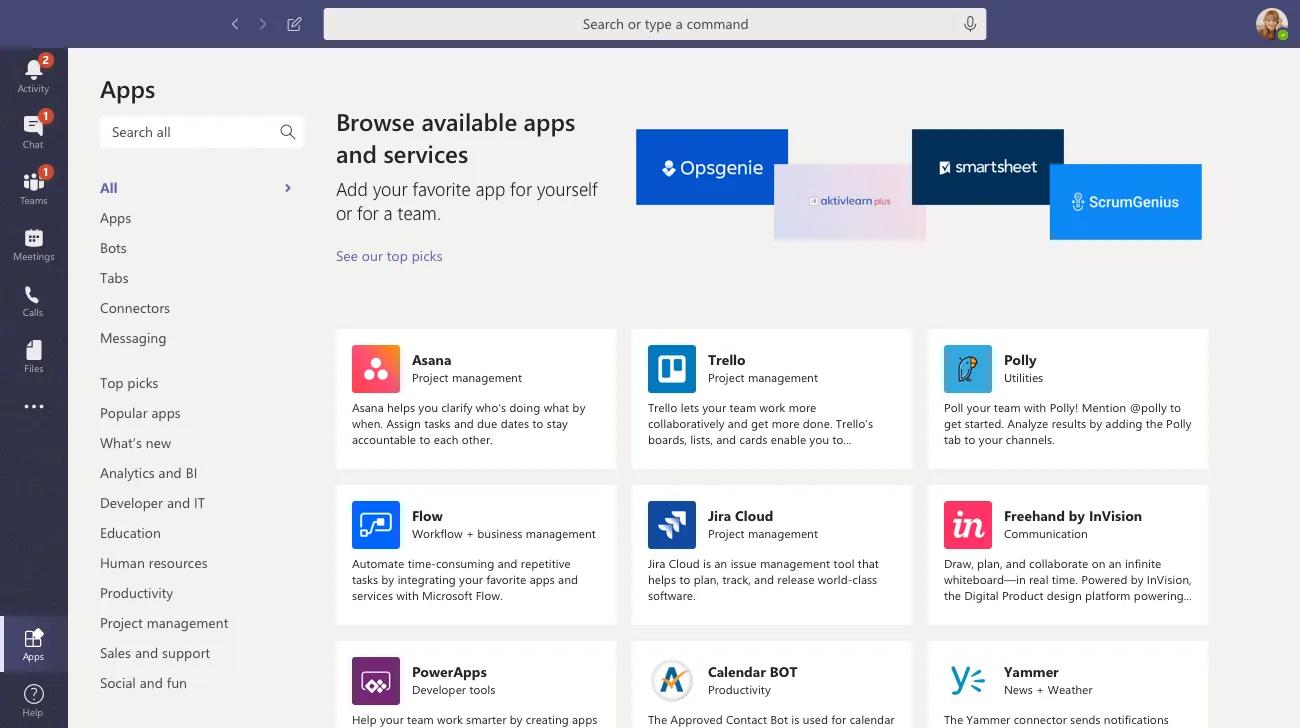Start a new chat with the compose icon
The height and width of the screenshot is (728, 1300).
(294, 23)
